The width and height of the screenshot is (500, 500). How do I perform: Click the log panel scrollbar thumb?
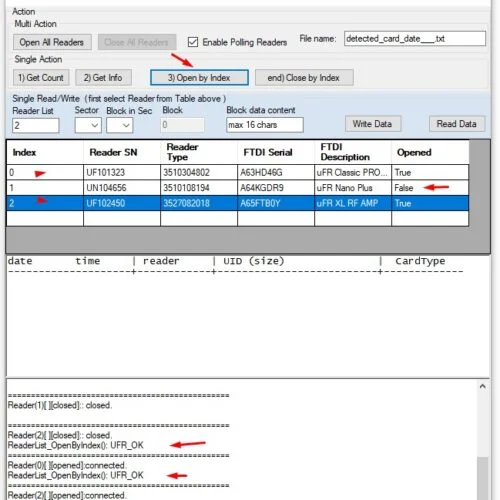(483, 478)
